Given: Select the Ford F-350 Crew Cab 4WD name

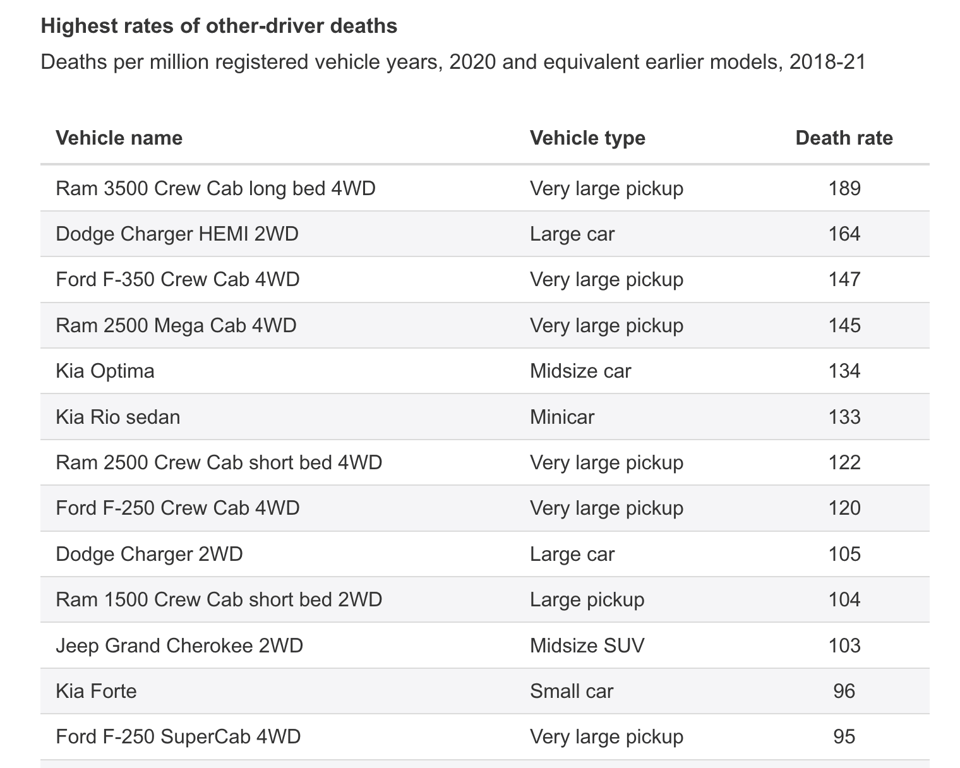Looking at the screenshot, I should (177, 279).
